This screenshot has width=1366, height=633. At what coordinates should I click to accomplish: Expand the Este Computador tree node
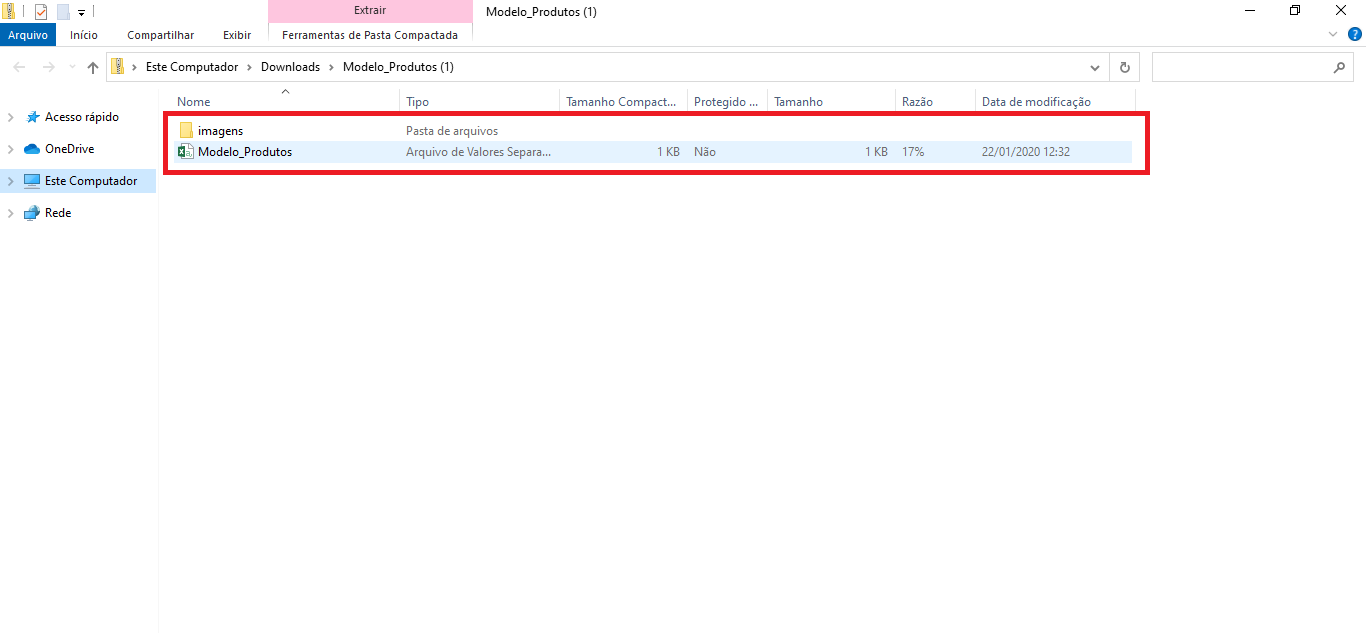[x=10, y=181]
